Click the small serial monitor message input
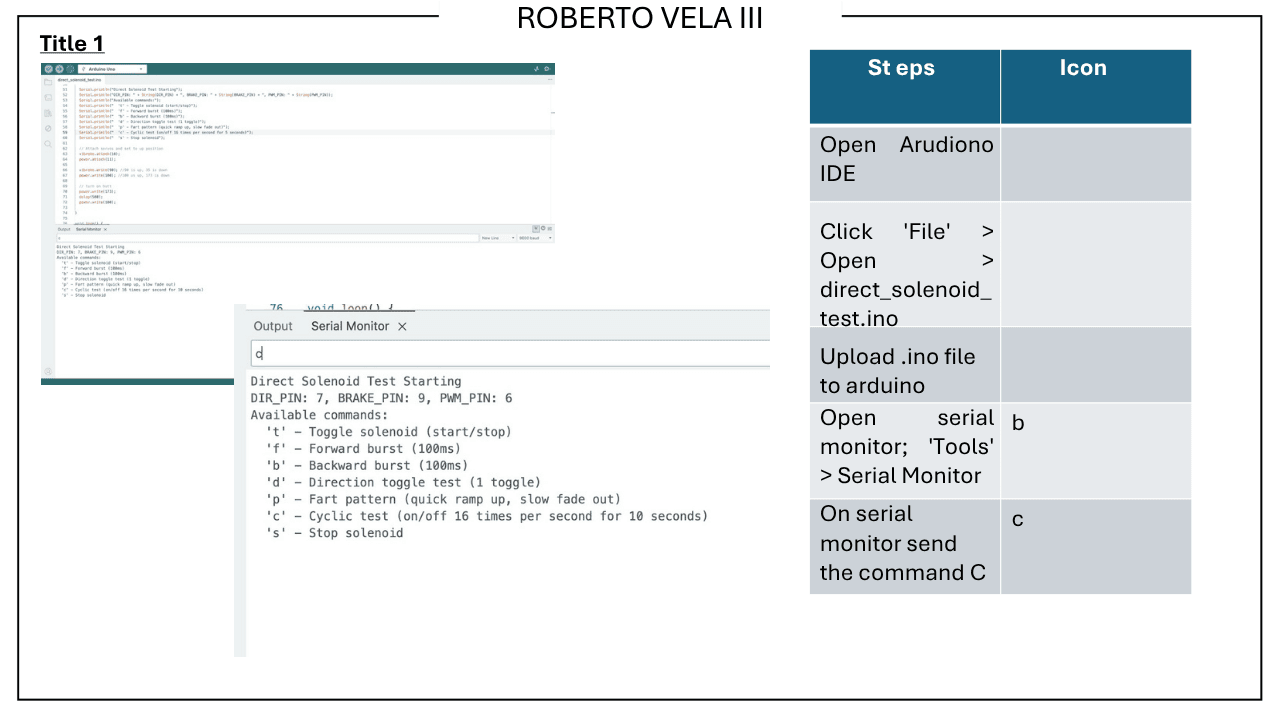This screenshot has width=1280, height=720. (x=267, y=238)
